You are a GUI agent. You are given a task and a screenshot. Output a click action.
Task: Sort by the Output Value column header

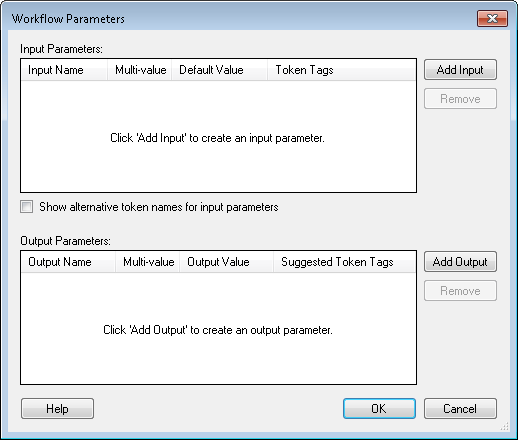point(226,262)
